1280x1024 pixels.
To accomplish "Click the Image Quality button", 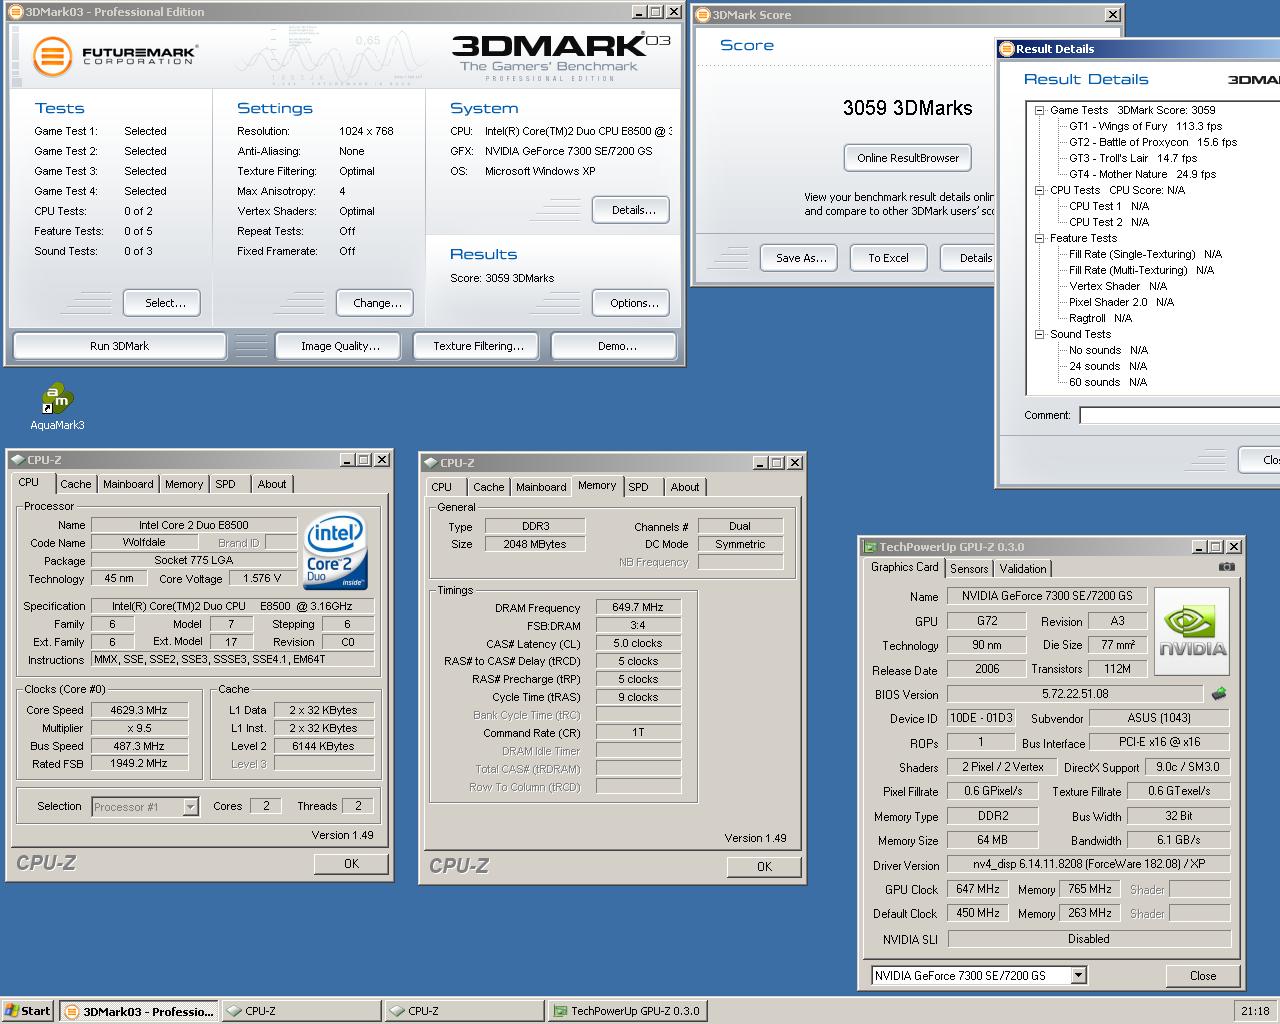I will (340, 346).
